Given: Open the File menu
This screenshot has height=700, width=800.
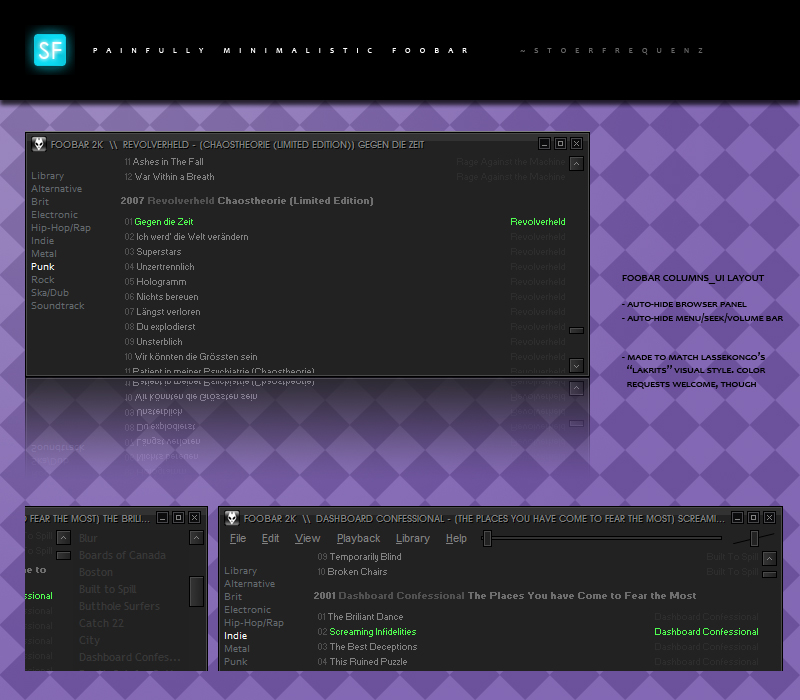Looking at the screenshot, I should point(238,539).
